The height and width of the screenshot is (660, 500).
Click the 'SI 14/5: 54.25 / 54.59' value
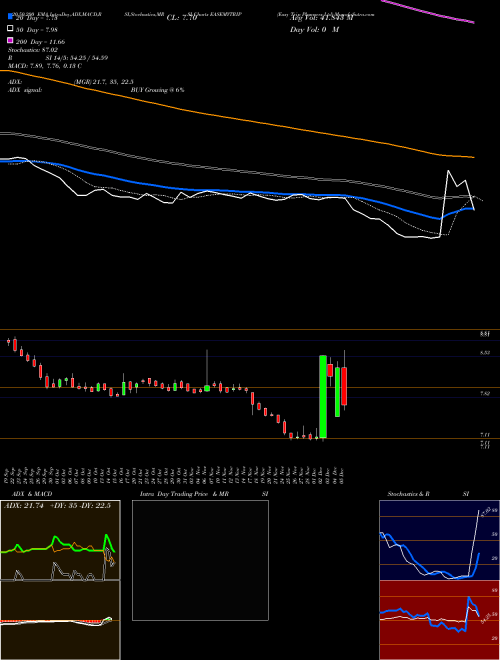[x=77, y=58]
